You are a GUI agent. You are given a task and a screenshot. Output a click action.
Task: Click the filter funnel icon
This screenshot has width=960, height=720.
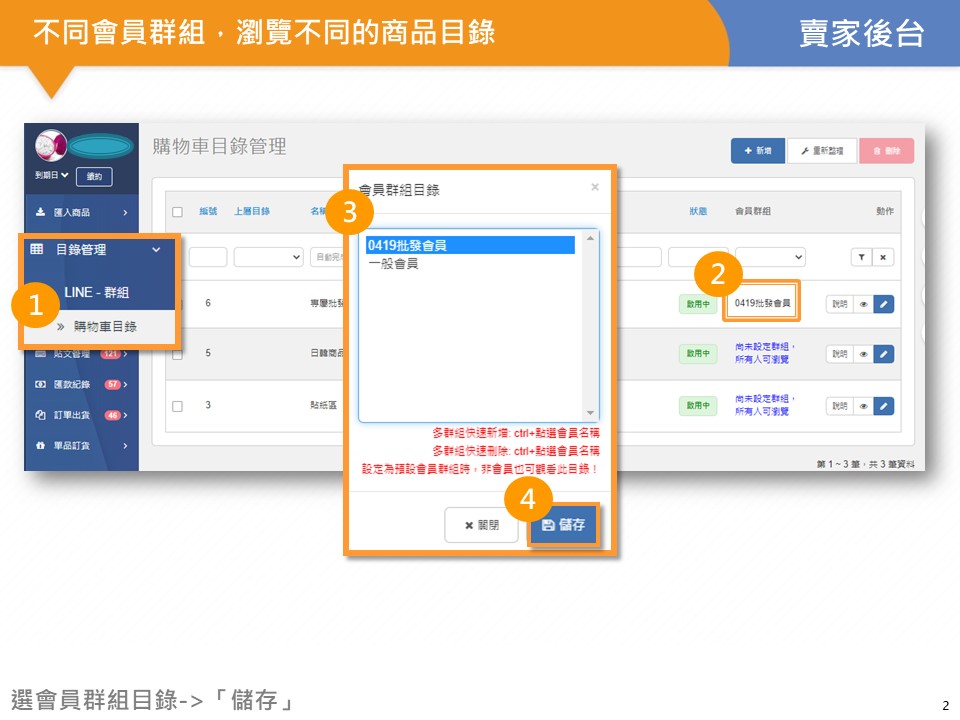(861, 257)
